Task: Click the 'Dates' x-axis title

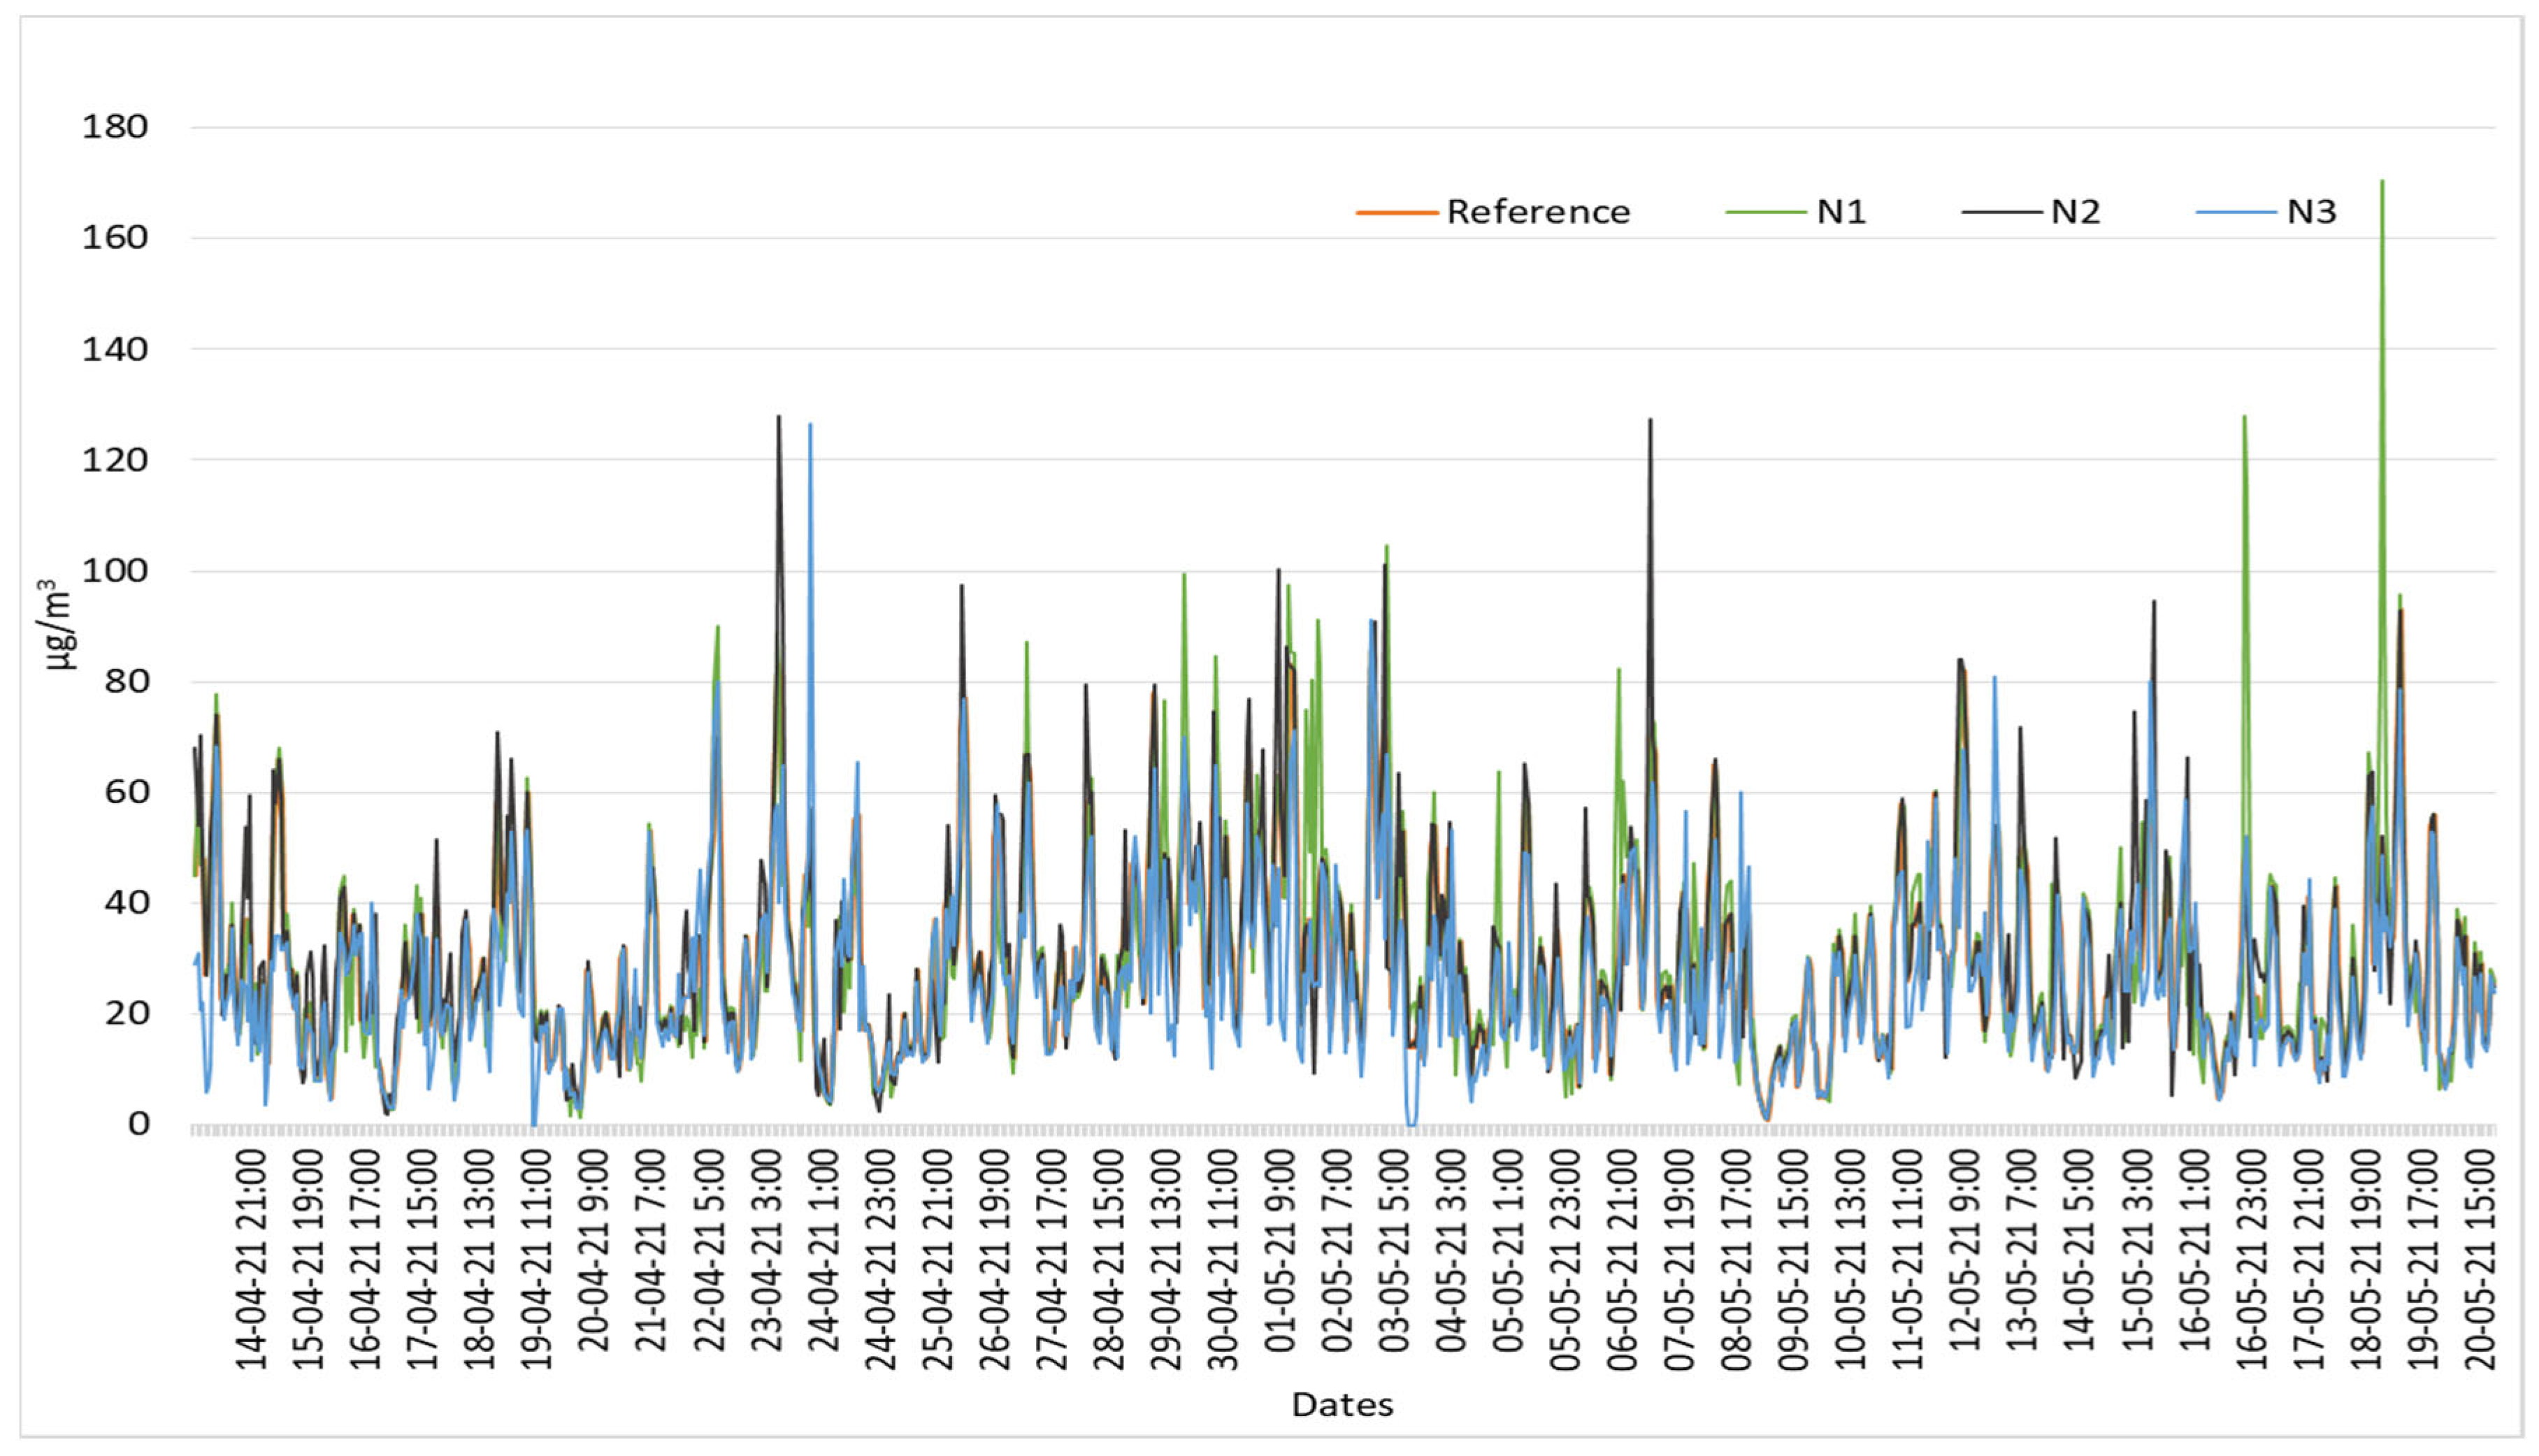Action: tap(1342, 1405)
